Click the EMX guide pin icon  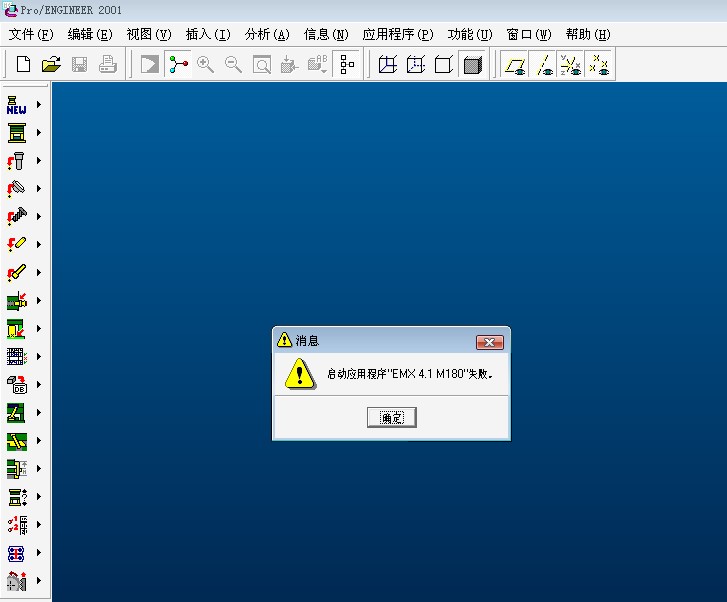tap(17, 161)
